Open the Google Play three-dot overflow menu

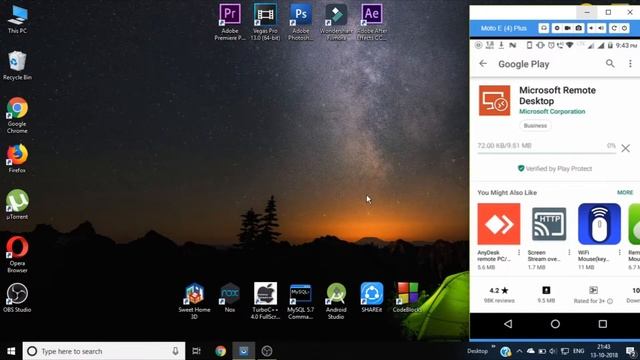tap(630, 64)
